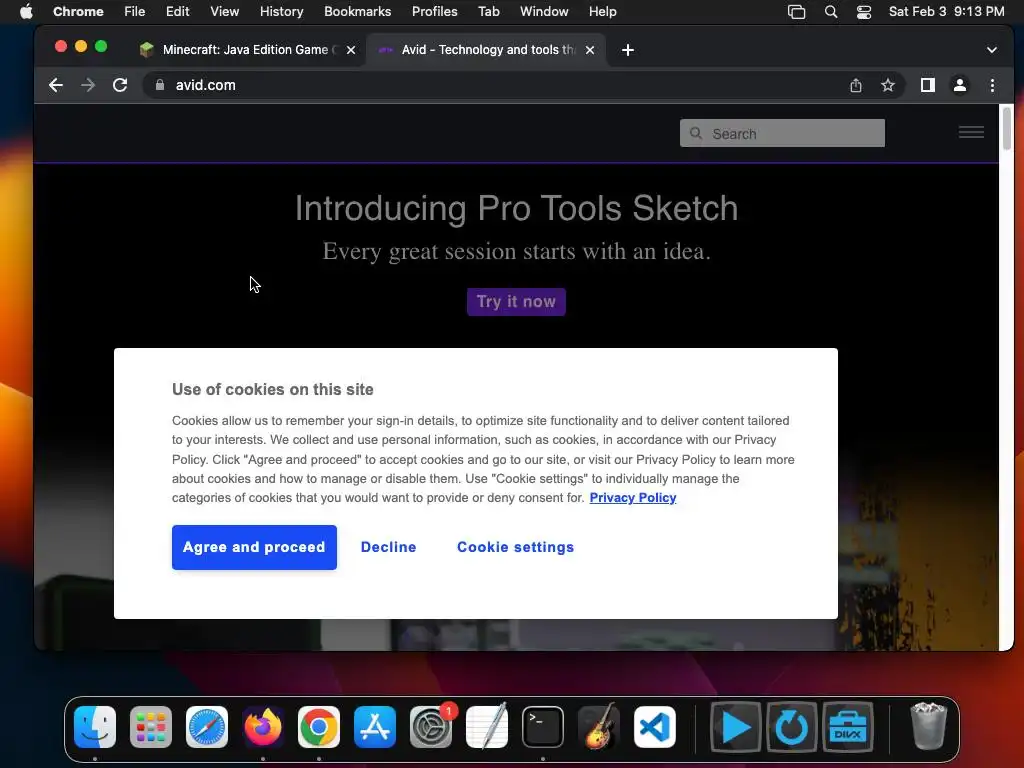Launch Safari from the Dock
Screen dimensions: 1024x768
pos(207,727)
